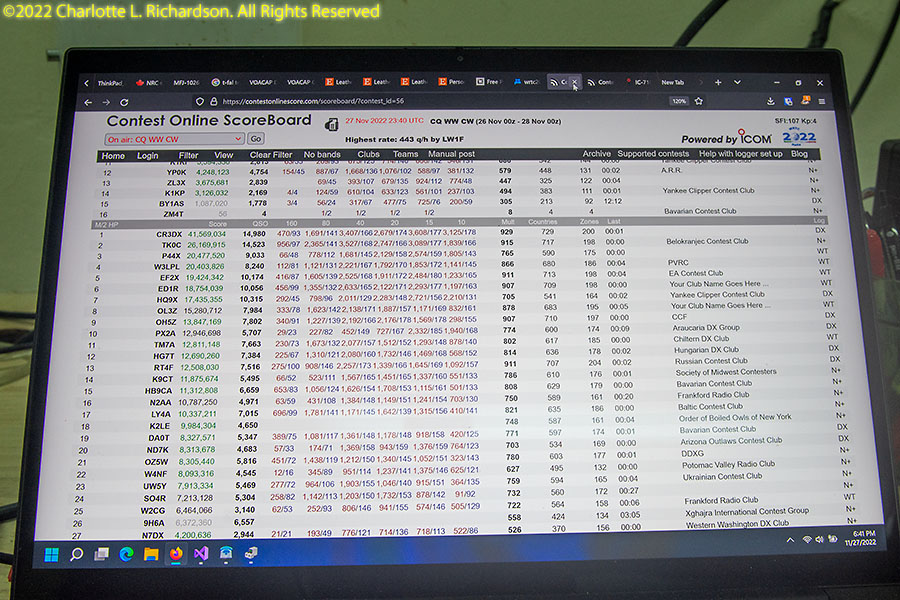Image resolution: width=900 pixels, height=600 pixels.
Task: Open Windows taskbar search
Action: tap(76, 553)
